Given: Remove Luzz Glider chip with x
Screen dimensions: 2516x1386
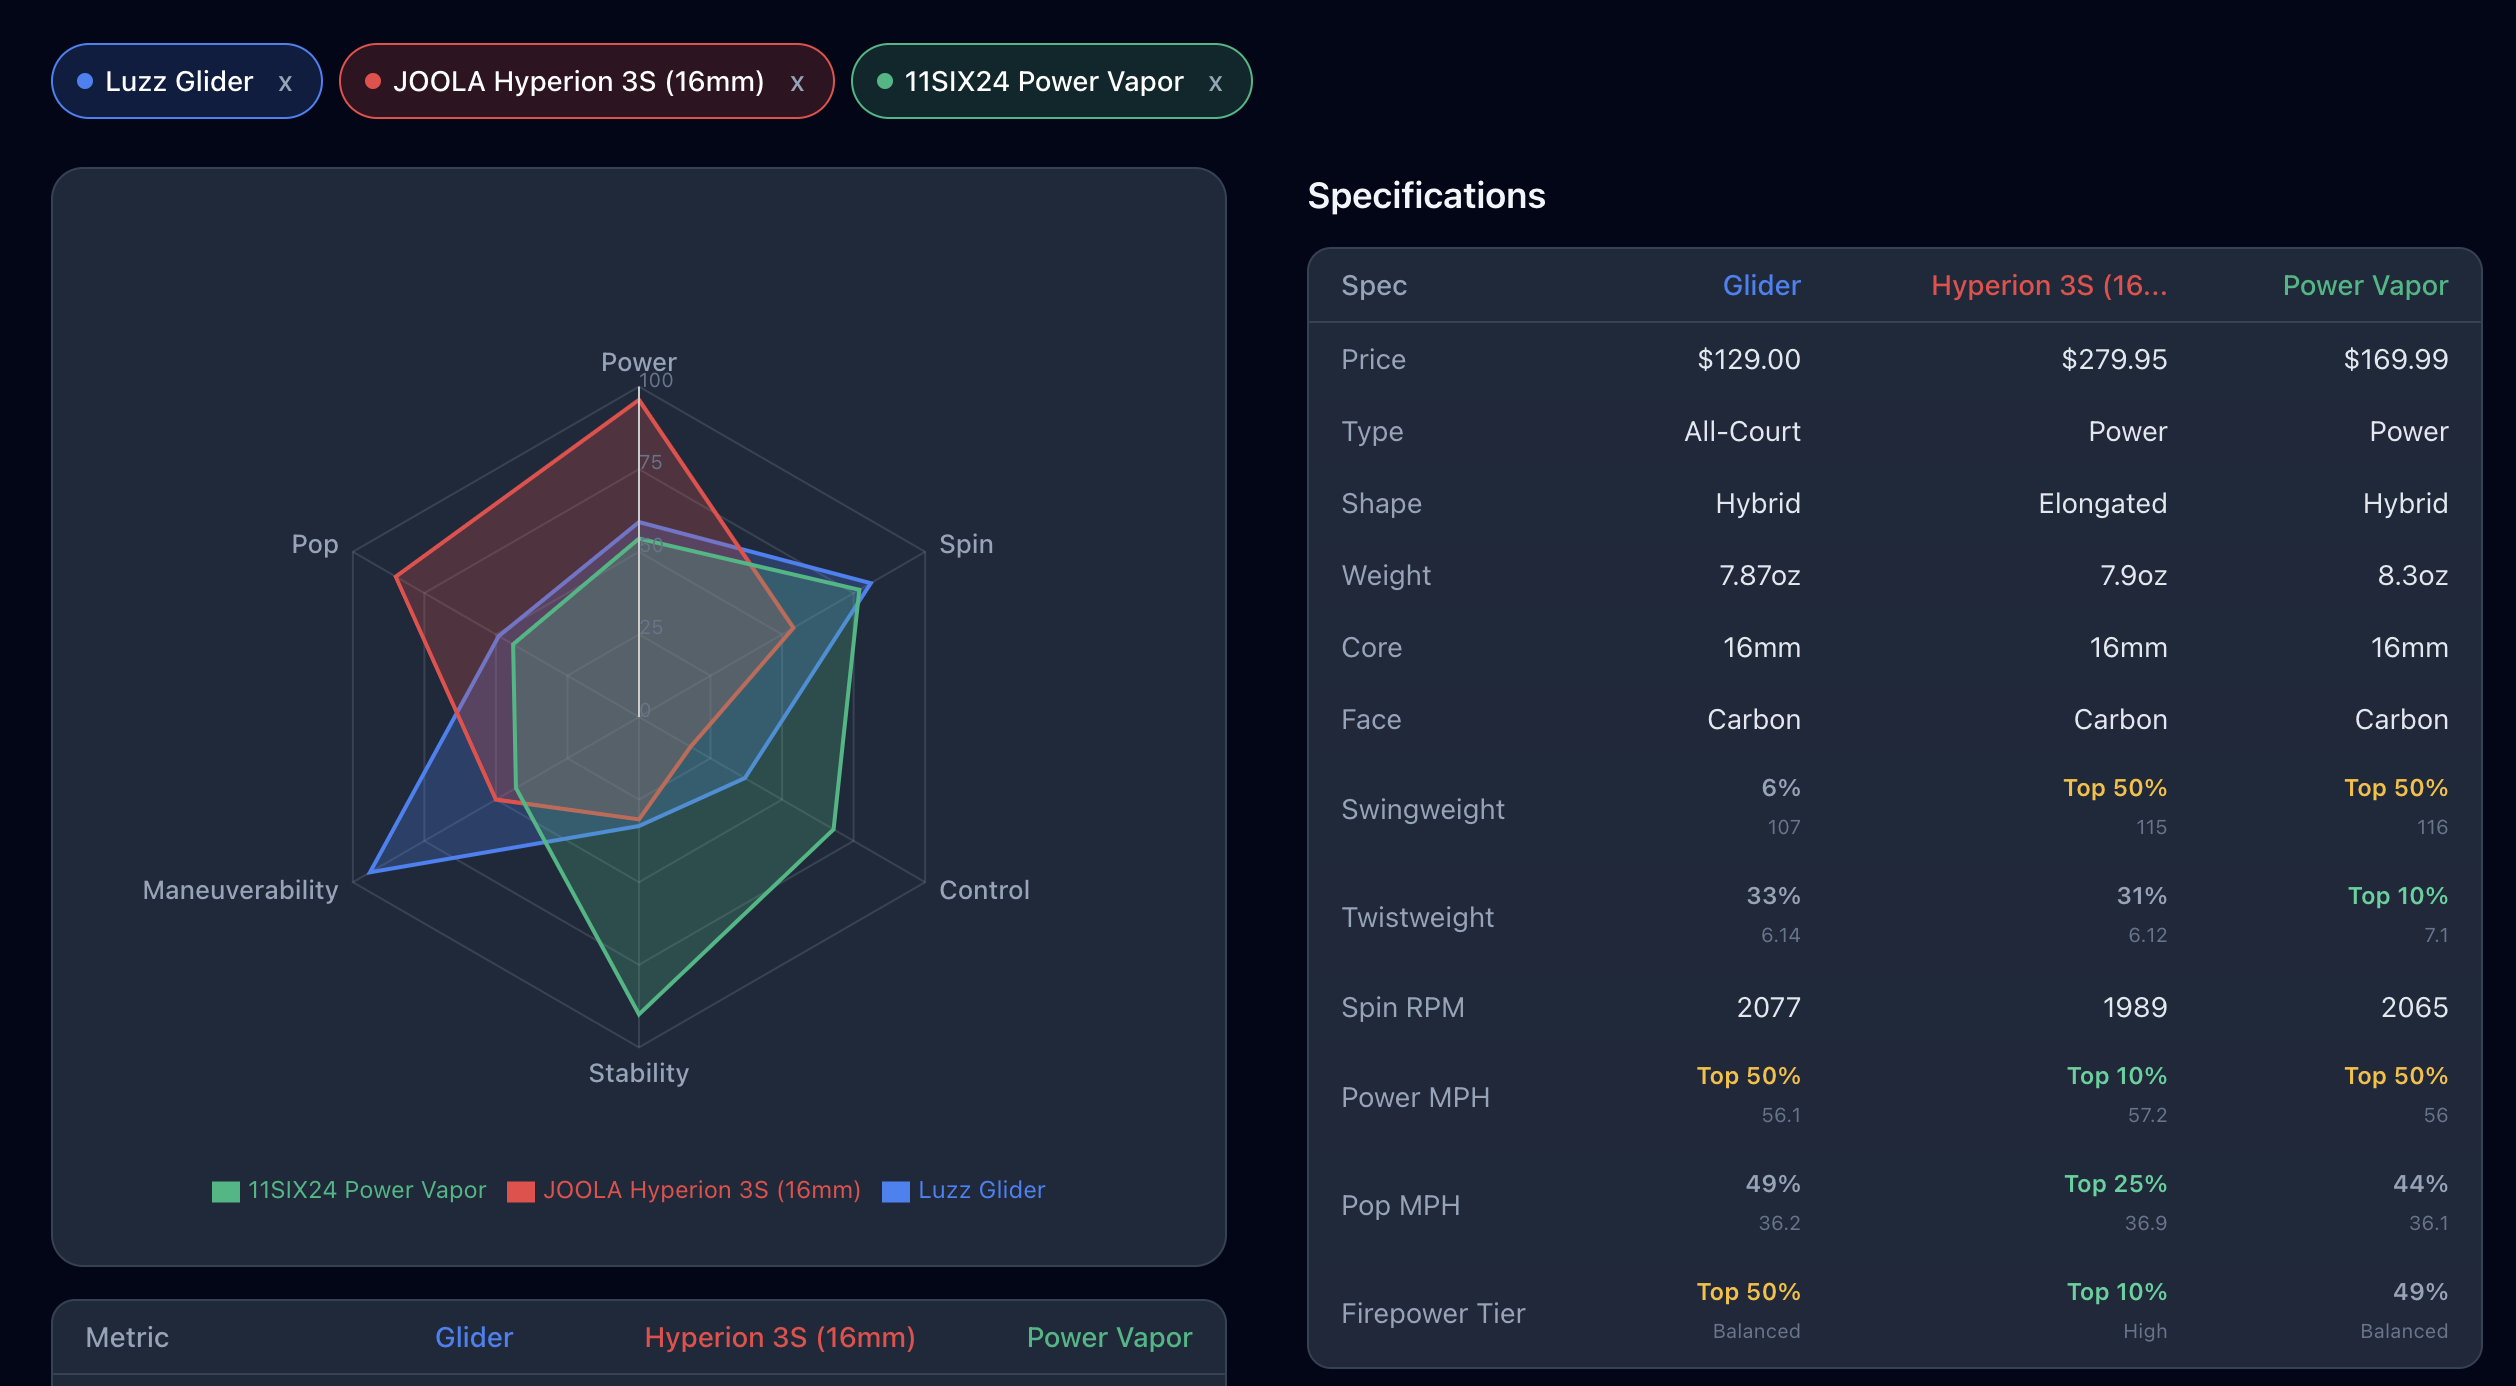Looking at the screenshot, I should pyautogui.click(x=285, y=83).
